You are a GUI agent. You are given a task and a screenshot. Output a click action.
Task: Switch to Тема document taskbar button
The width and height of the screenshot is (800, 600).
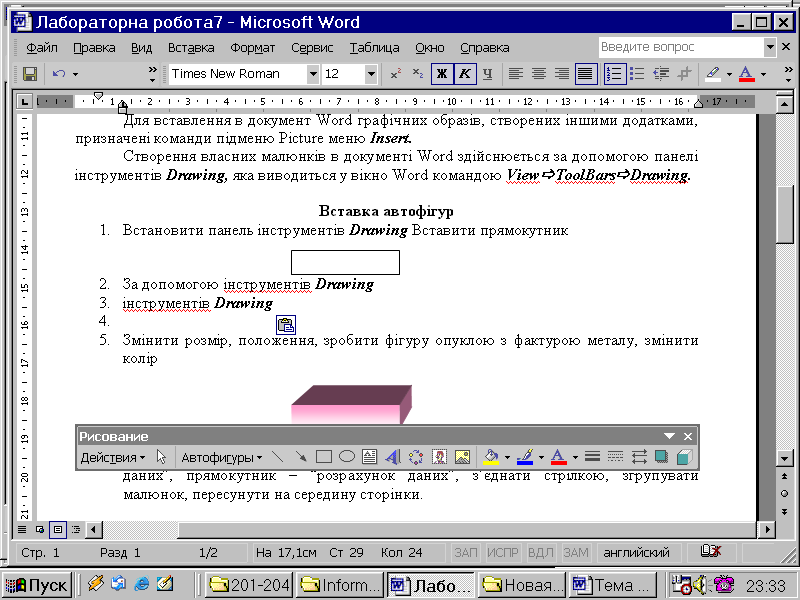(614, 585)
